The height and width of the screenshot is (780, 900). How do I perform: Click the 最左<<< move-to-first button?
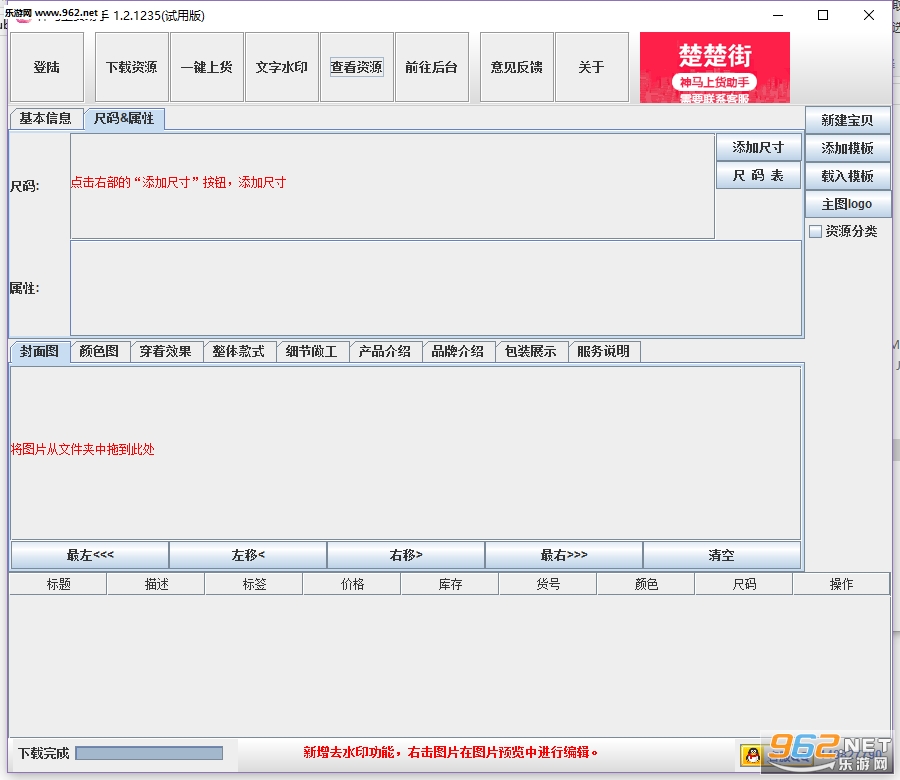(x=90, y=555)
